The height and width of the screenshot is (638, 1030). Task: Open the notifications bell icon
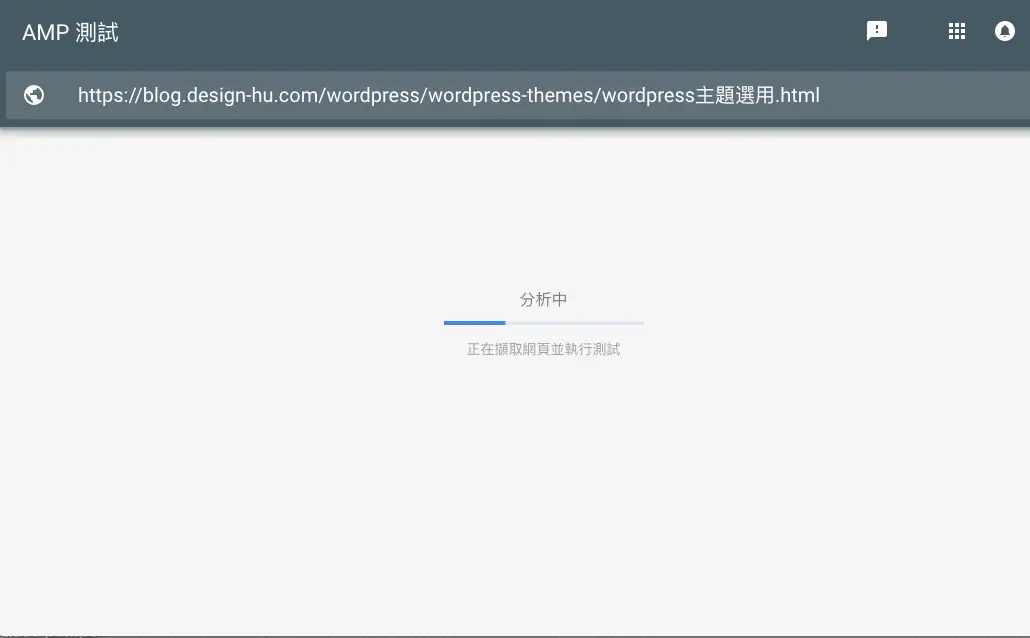point(1004,31)
